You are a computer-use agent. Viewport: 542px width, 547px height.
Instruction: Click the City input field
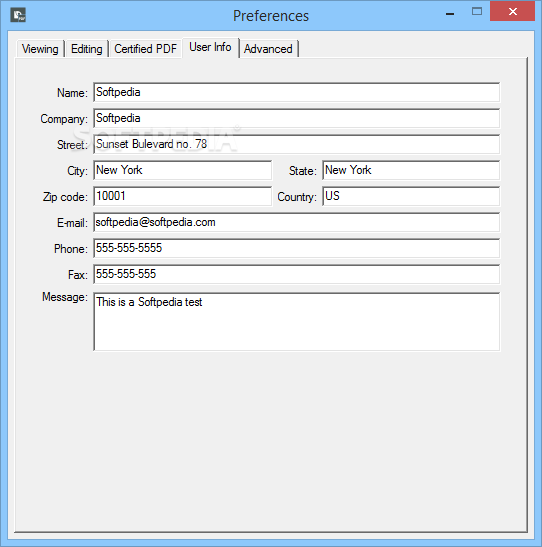182,170
